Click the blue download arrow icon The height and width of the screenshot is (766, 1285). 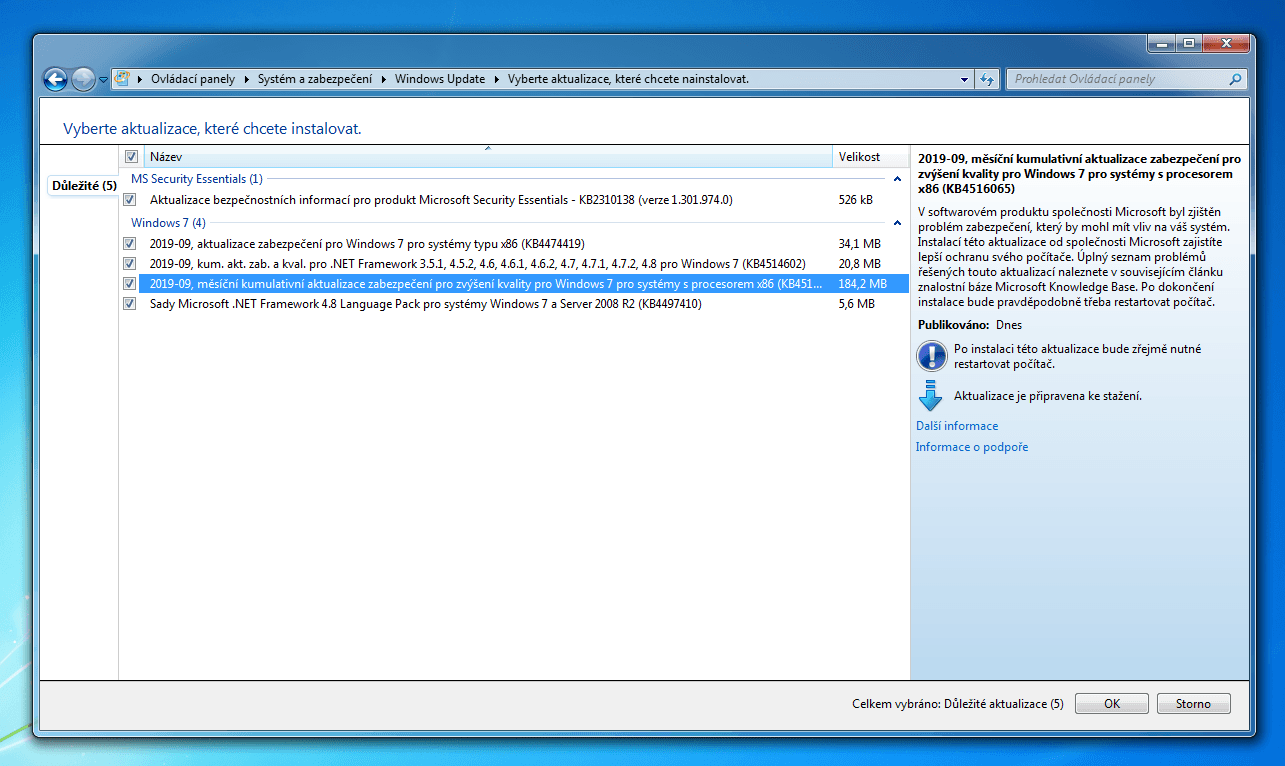[x=930, y=396]
